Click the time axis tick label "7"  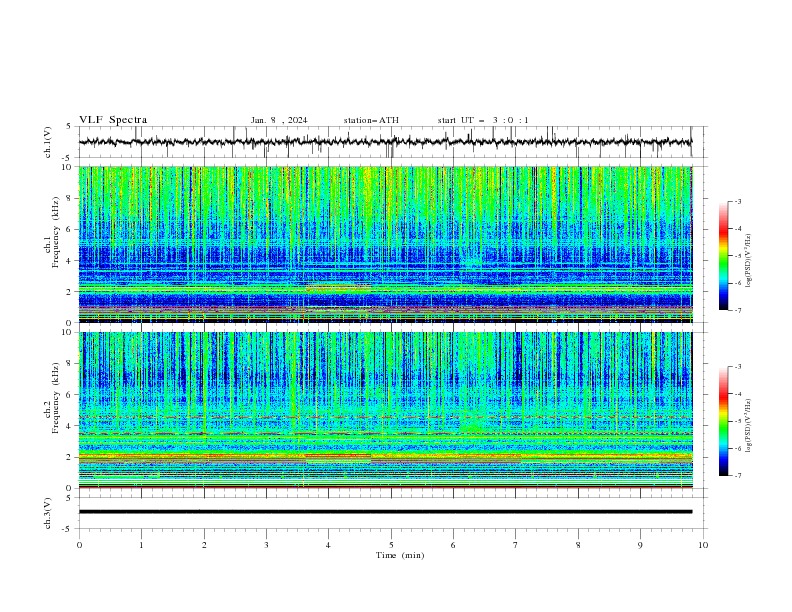(x=516, y=545)
